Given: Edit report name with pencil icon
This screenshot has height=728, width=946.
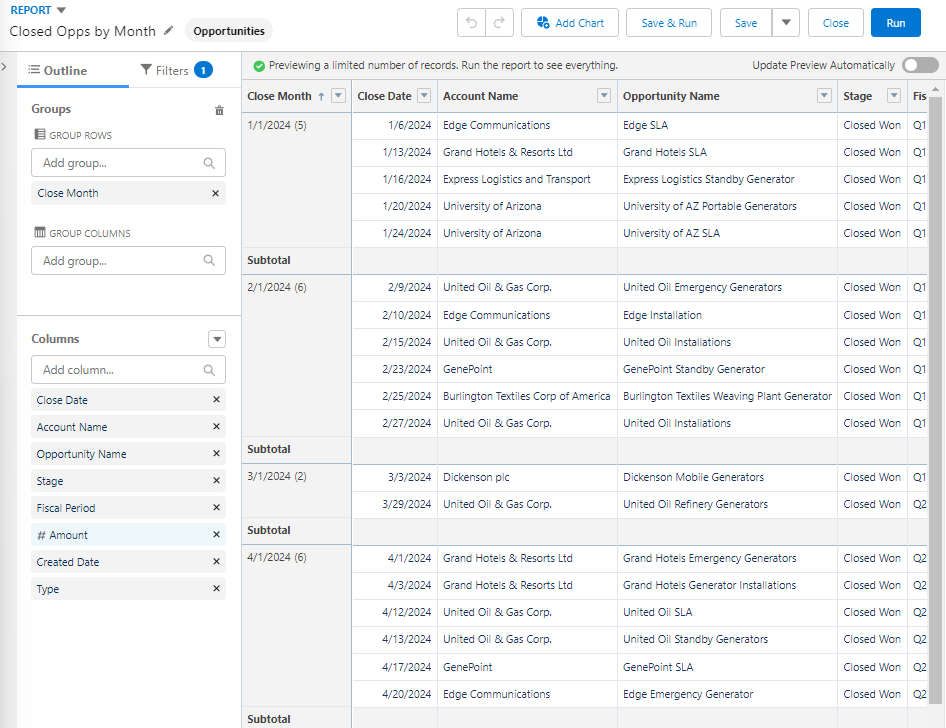Looking at the screenshot, I should click(x=169, y=30).
